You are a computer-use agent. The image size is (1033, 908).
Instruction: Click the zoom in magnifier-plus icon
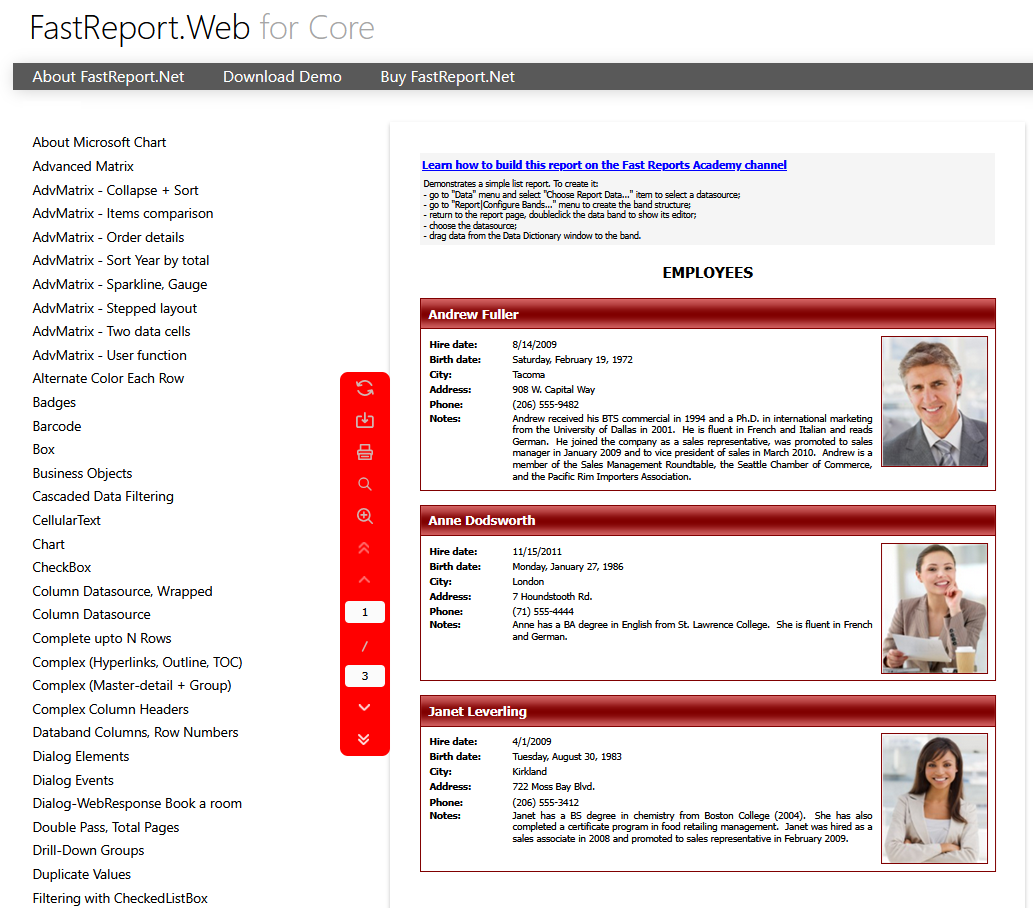pos(364,516)
